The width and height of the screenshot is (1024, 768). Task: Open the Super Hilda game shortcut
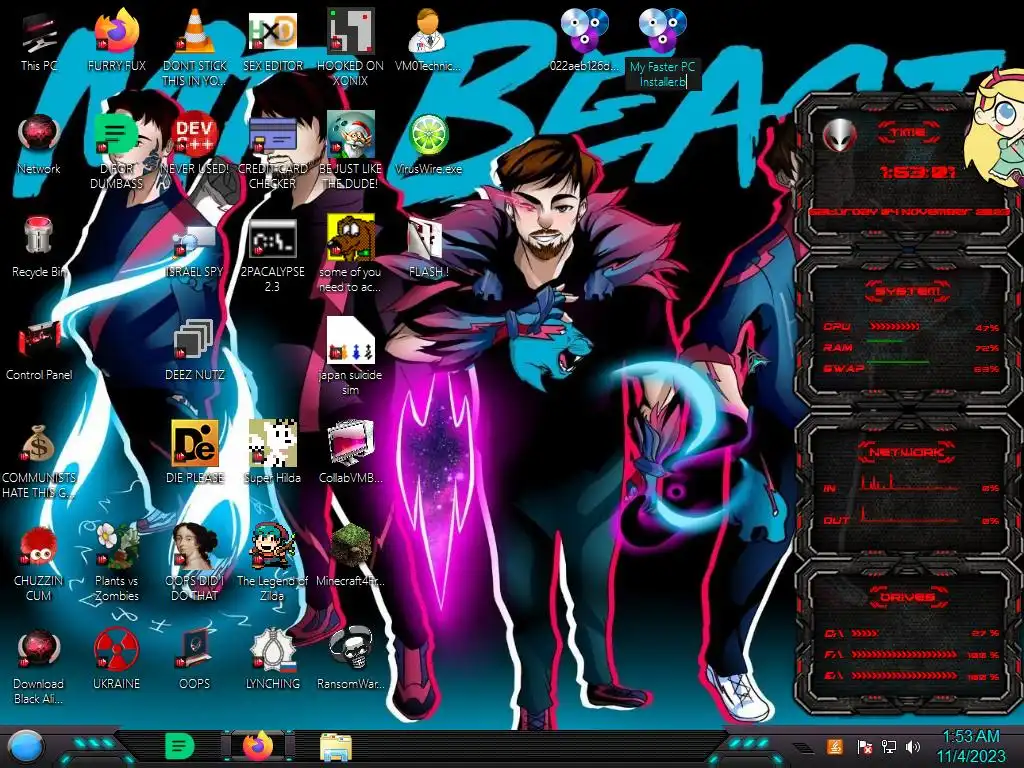click(272, 452)
